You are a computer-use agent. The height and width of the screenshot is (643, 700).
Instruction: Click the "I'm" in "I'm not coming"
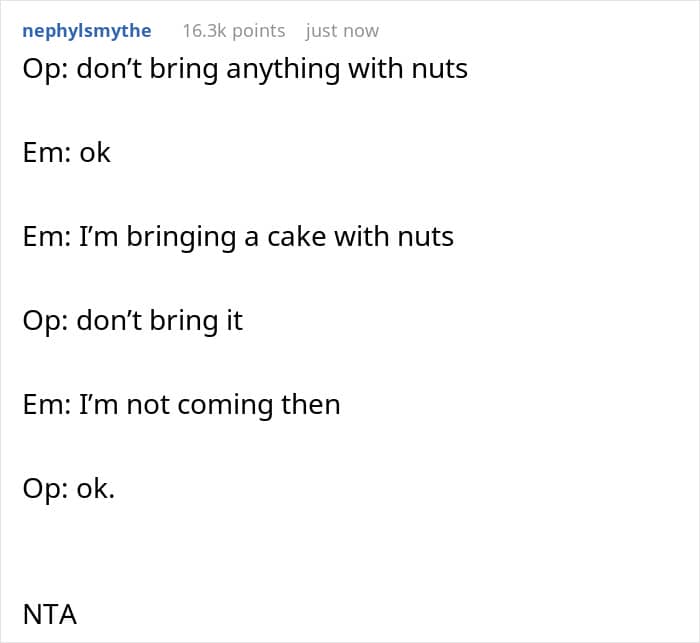click(98, 405)
